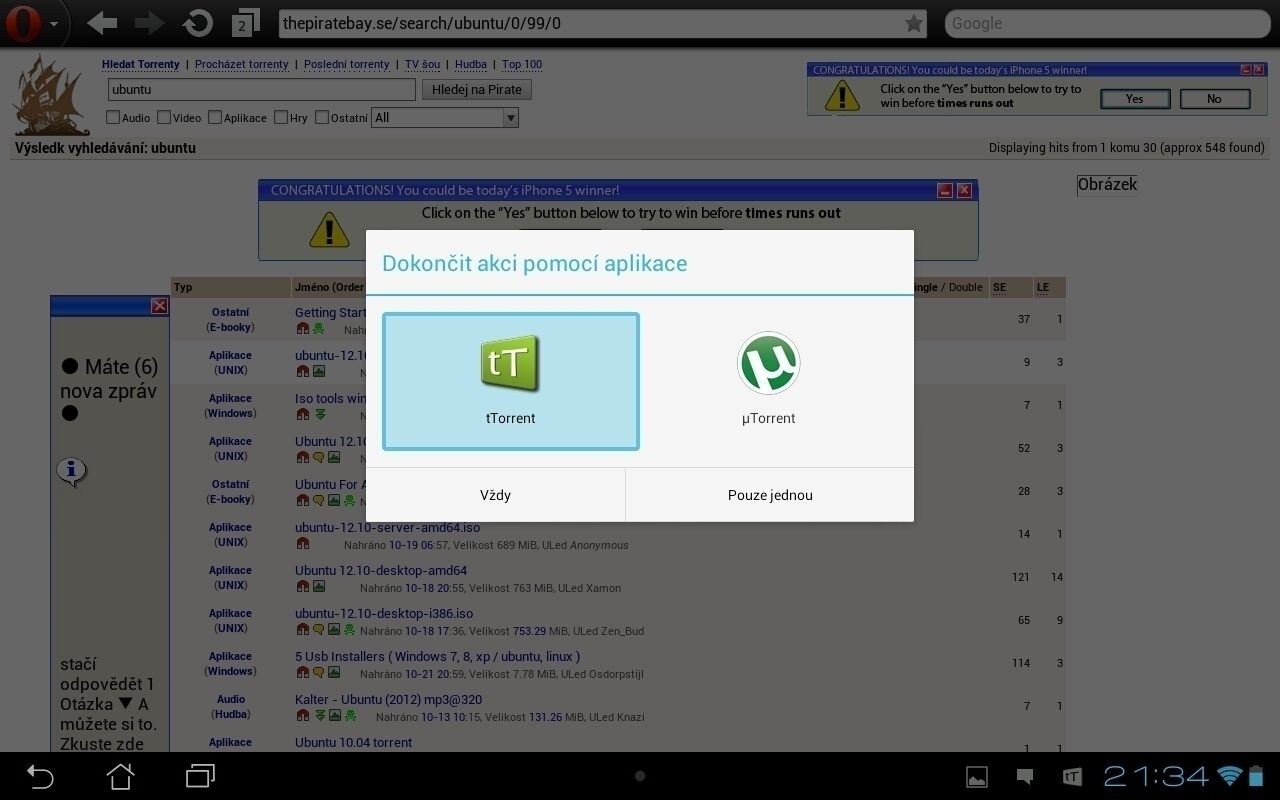Open 5 Usb Installers torrent link
1280x800 pixels.
(x=437, y=656)
